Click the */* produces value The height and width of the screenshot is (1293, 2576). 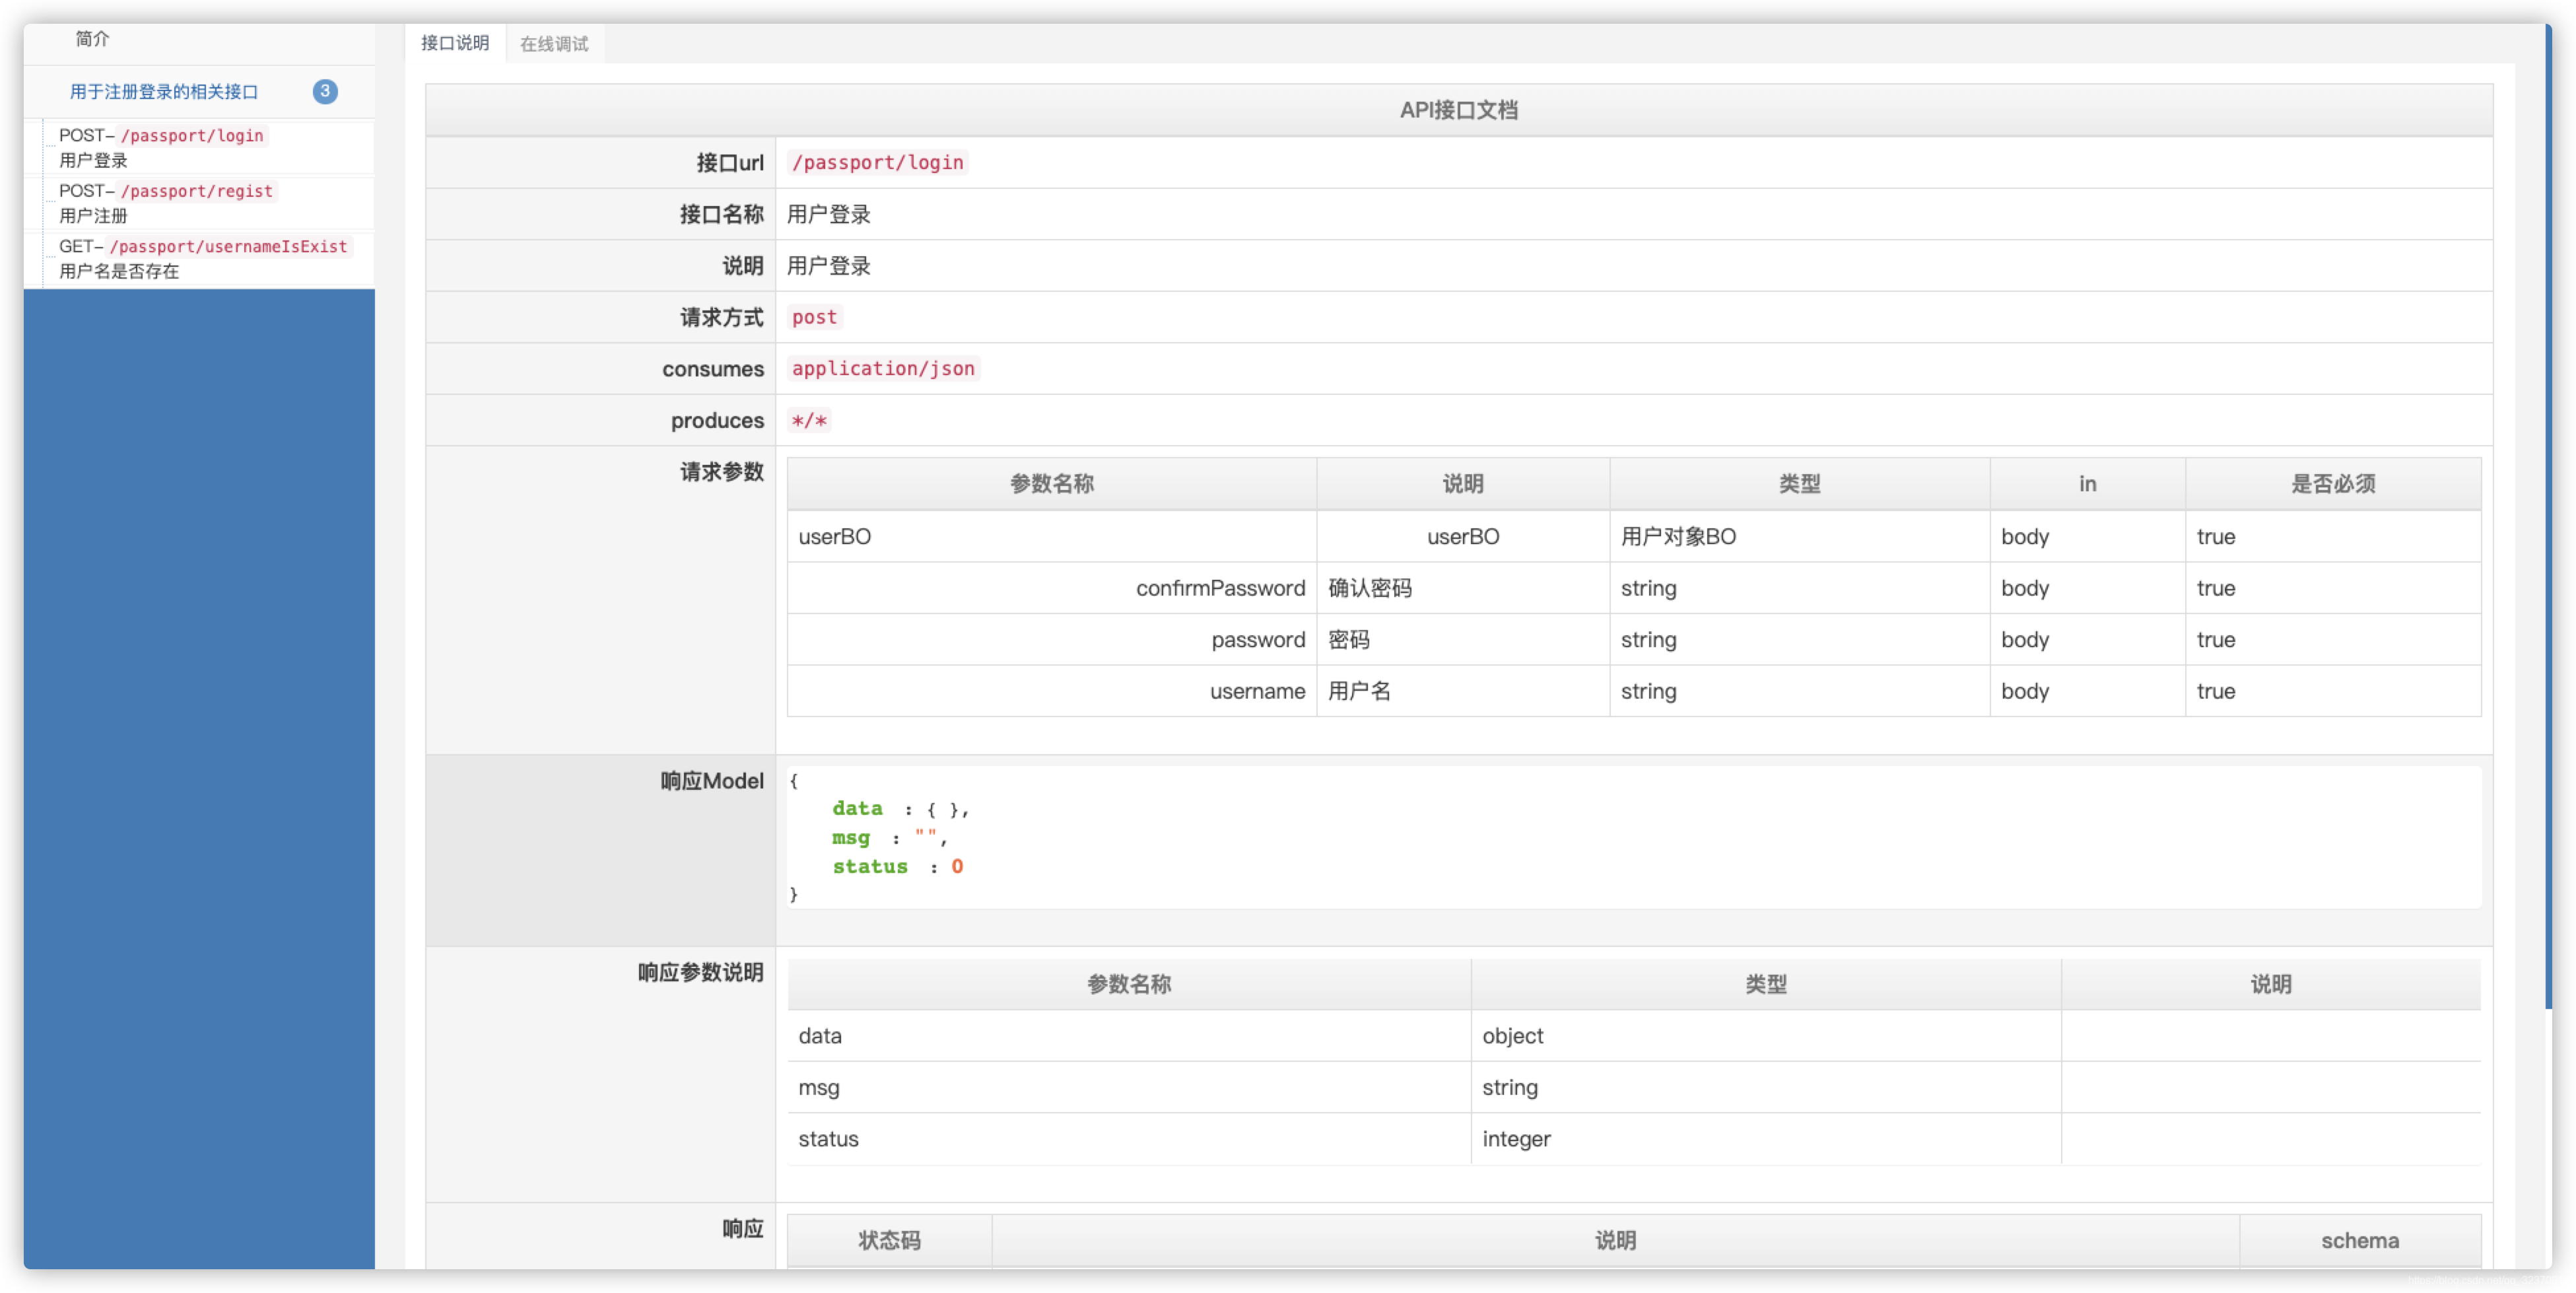point(808,420)
